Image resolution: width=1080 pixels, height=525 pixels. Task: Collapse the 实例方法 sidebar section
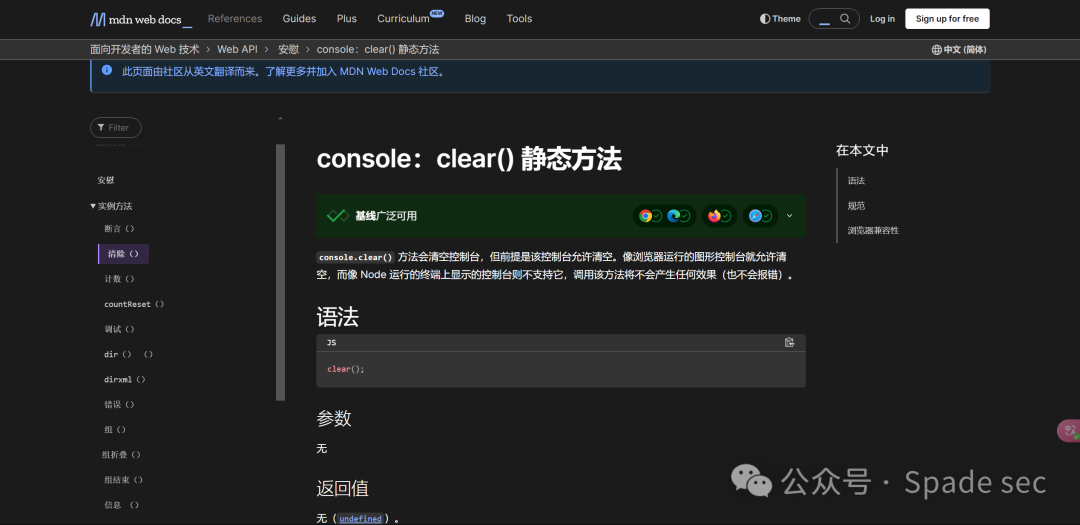point(111,206)
